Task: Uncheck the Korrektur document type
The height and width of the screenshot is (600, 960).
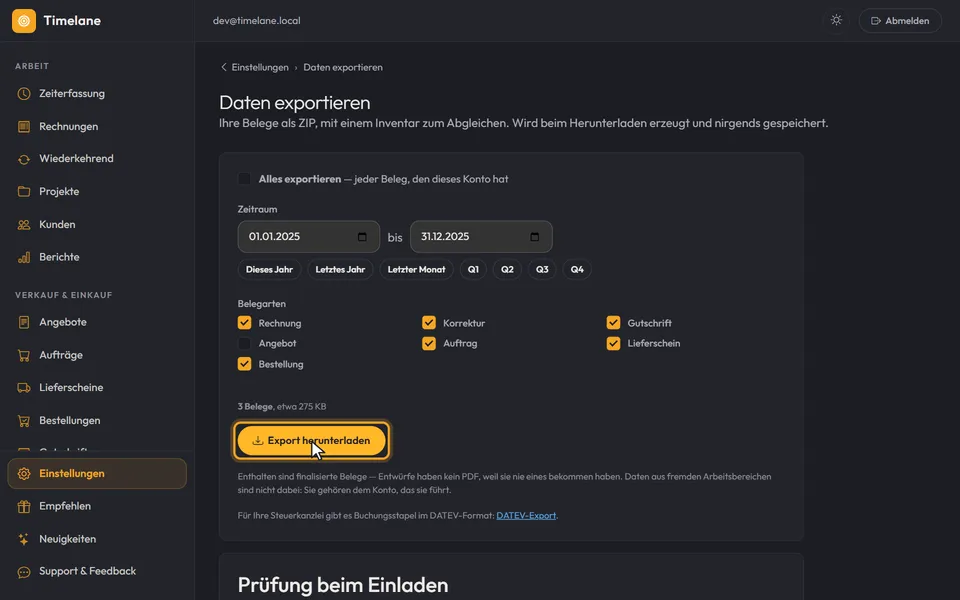Action: (429, 323)
